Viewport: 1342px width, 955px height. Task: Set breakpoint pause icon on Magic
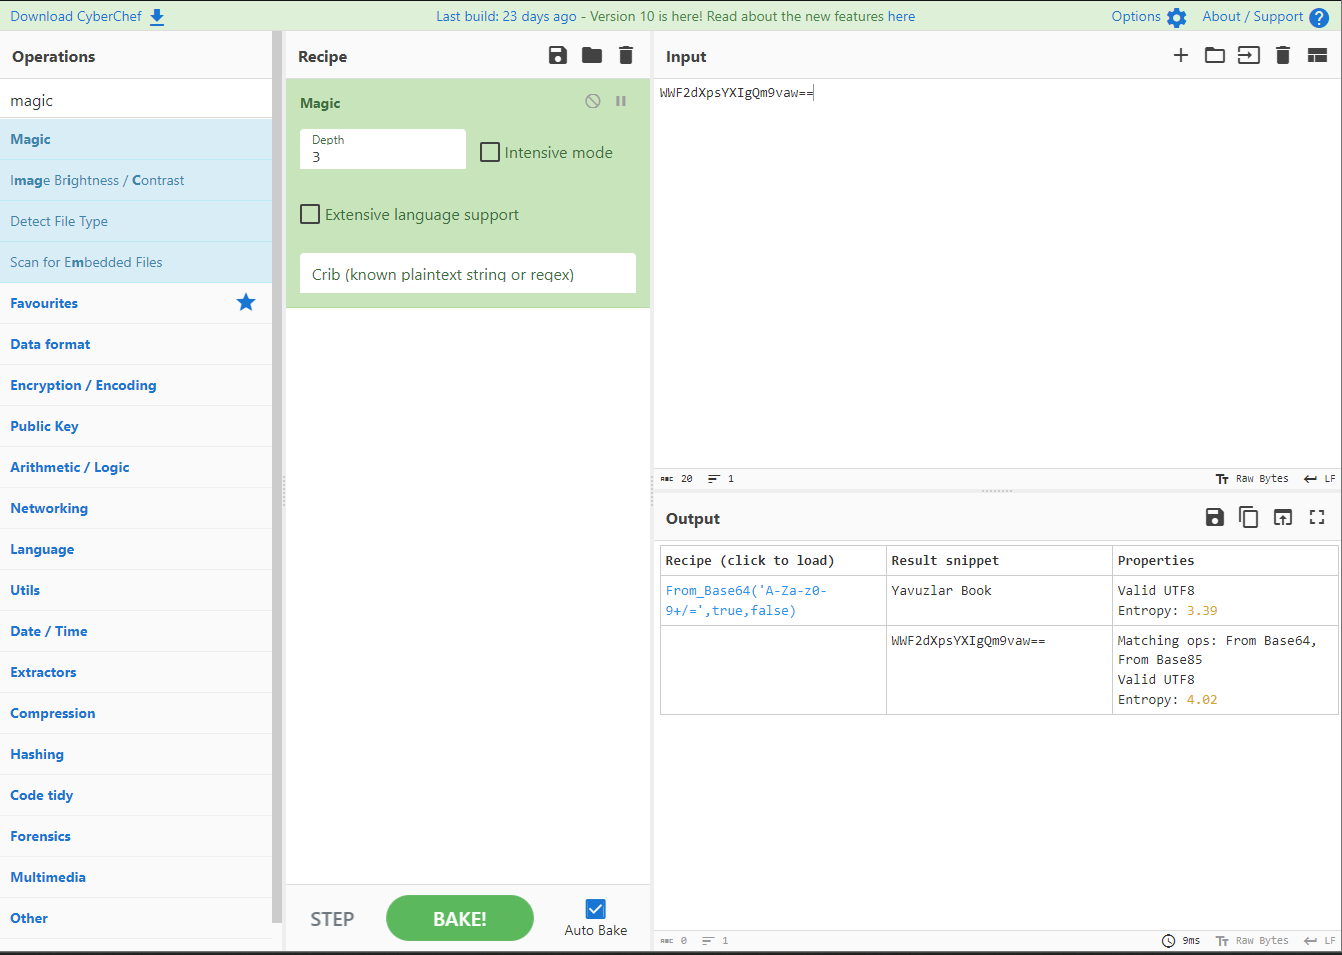[621, 101]
